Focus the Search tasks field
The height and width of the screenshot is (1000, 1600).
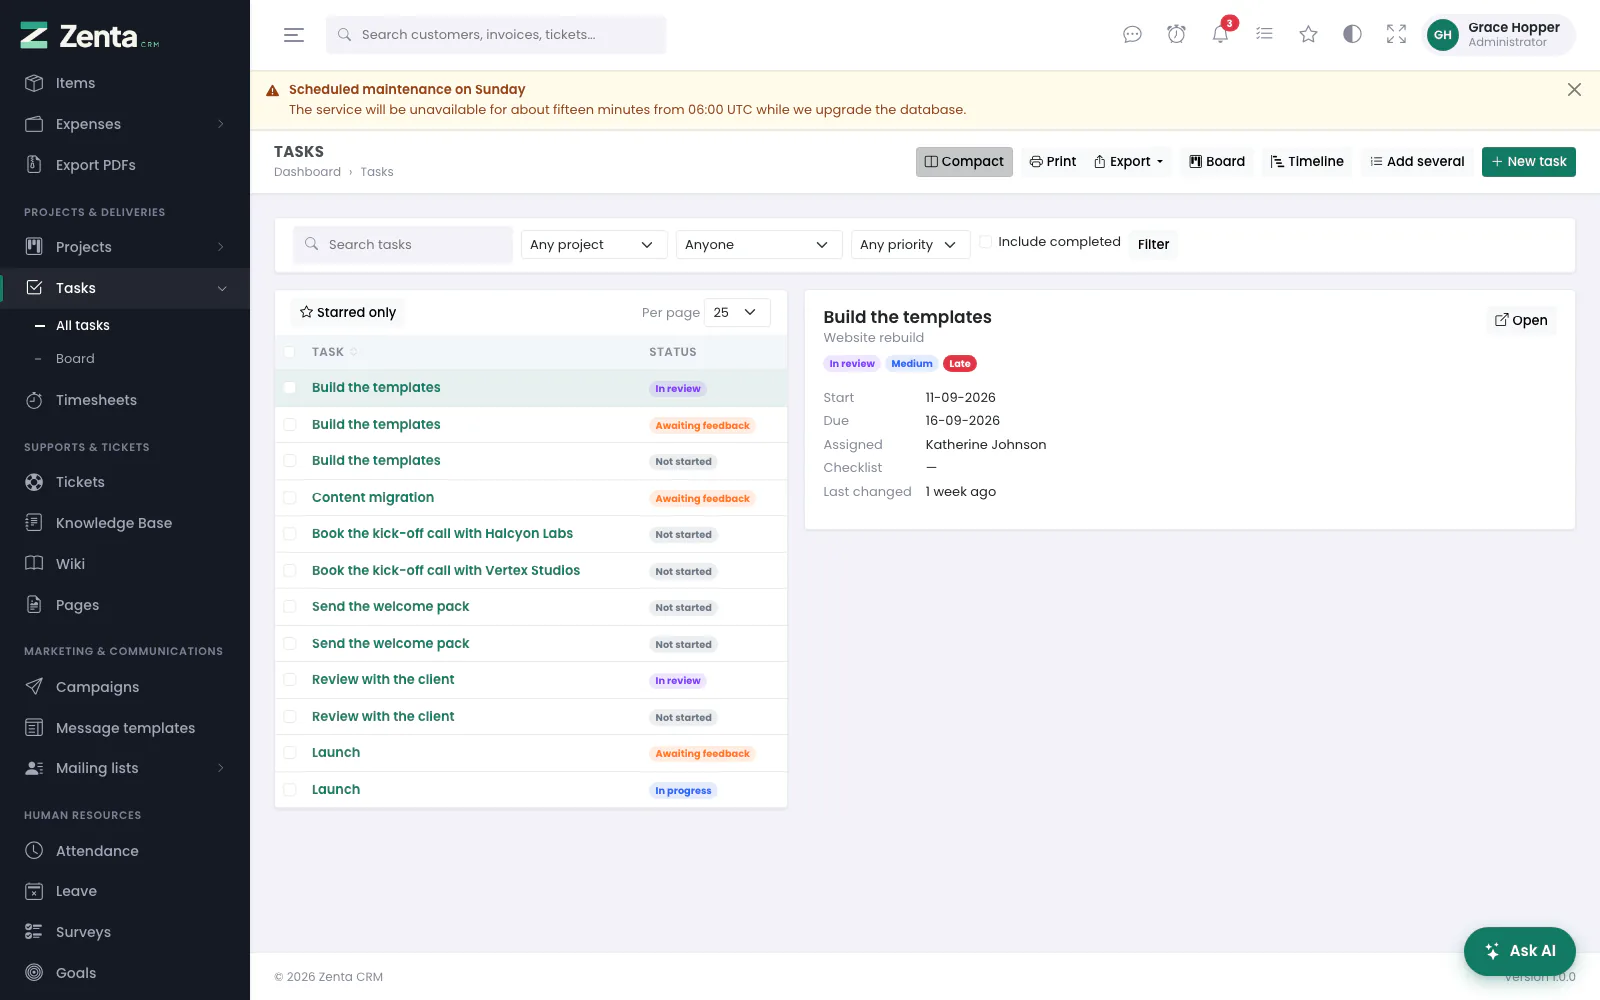[403, 245]
